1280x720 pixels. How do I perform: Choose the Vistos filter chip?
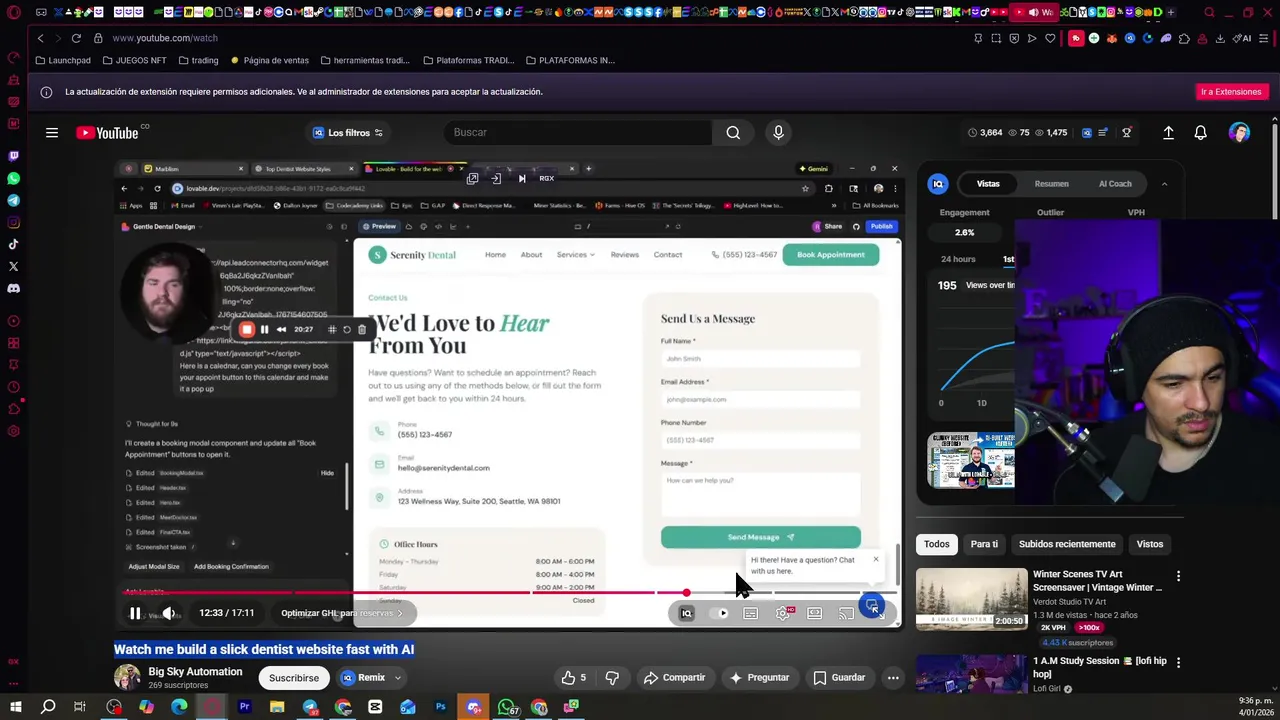pos(1150,544)
